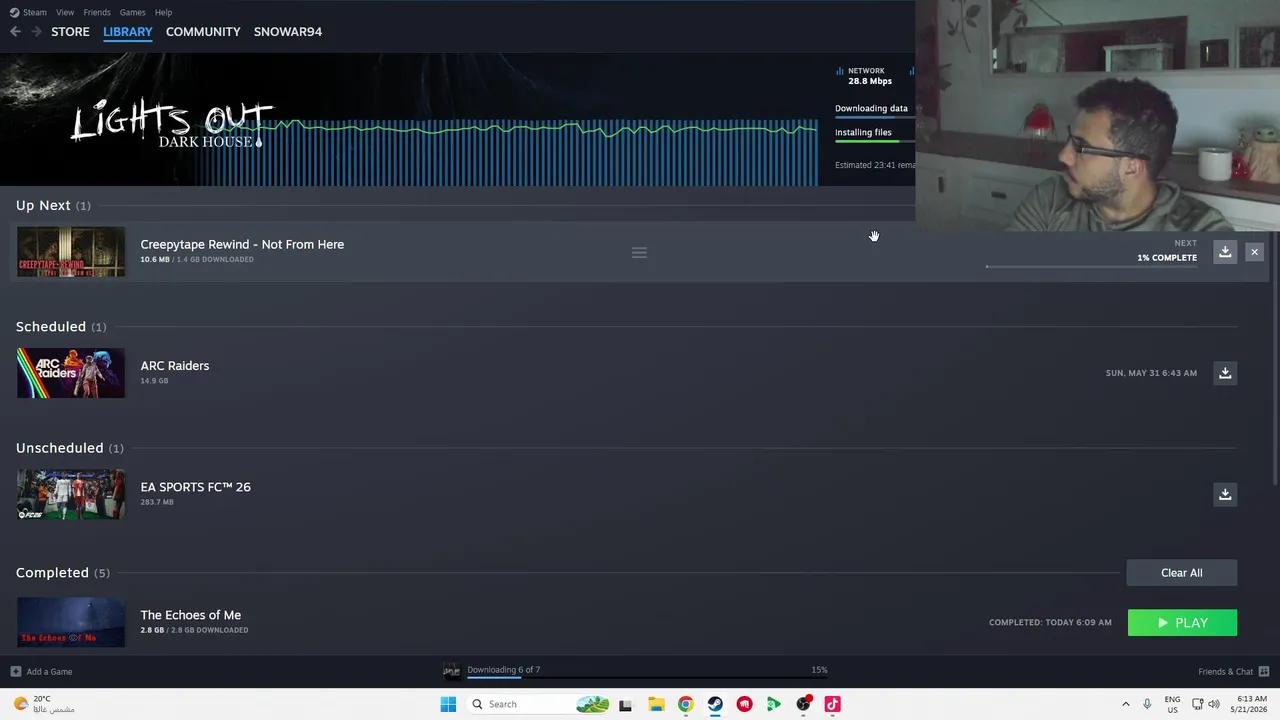Download ARC Raiders now
Image resolution: width=1280 pixels, height=720 pixels.
coord(1225,373)
